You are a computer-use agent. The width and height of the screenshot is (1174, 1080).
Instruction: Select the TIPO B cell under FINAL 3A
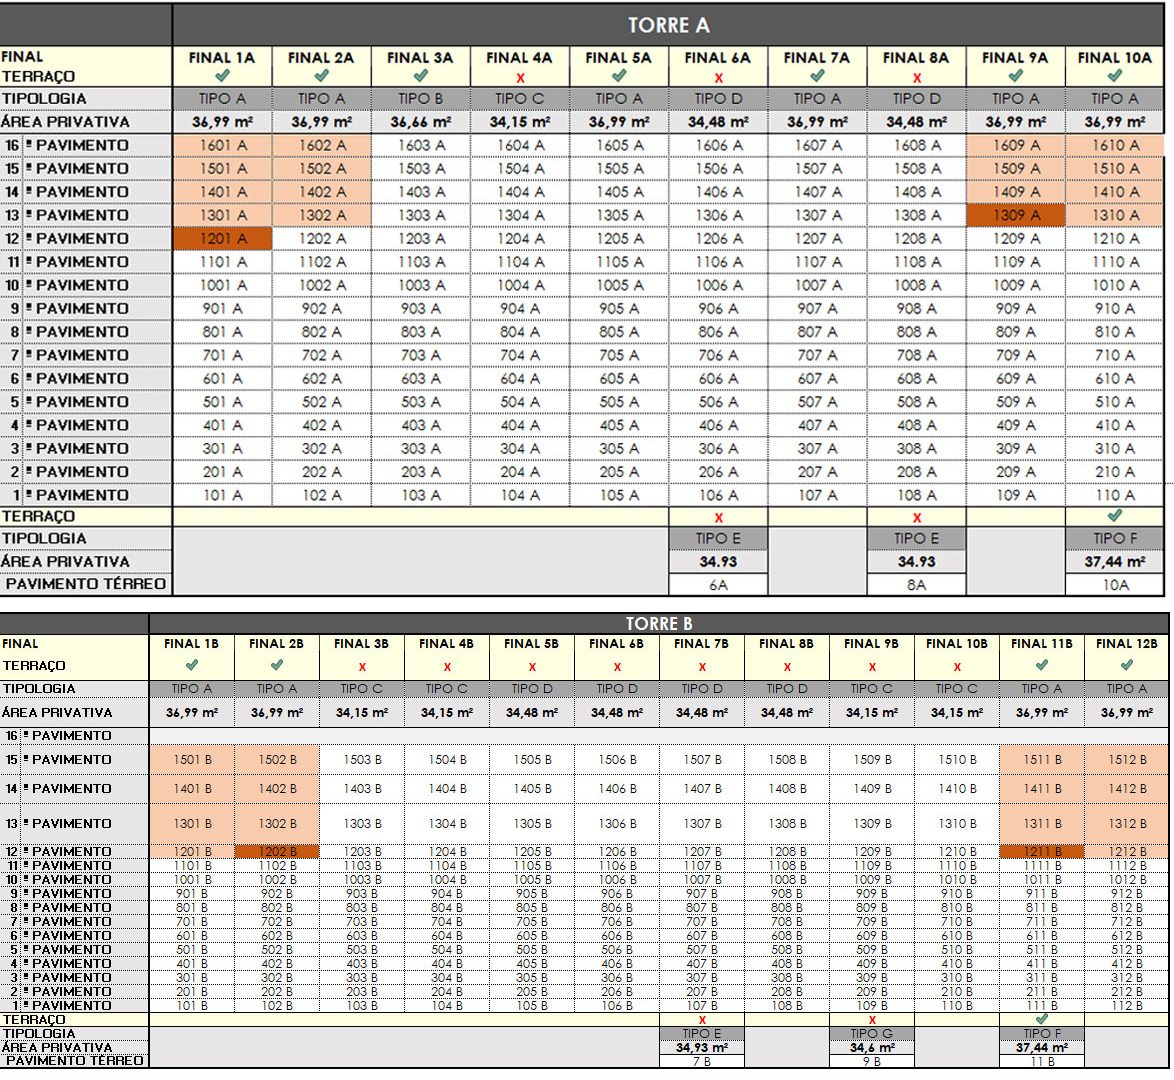tap(421, 99)
